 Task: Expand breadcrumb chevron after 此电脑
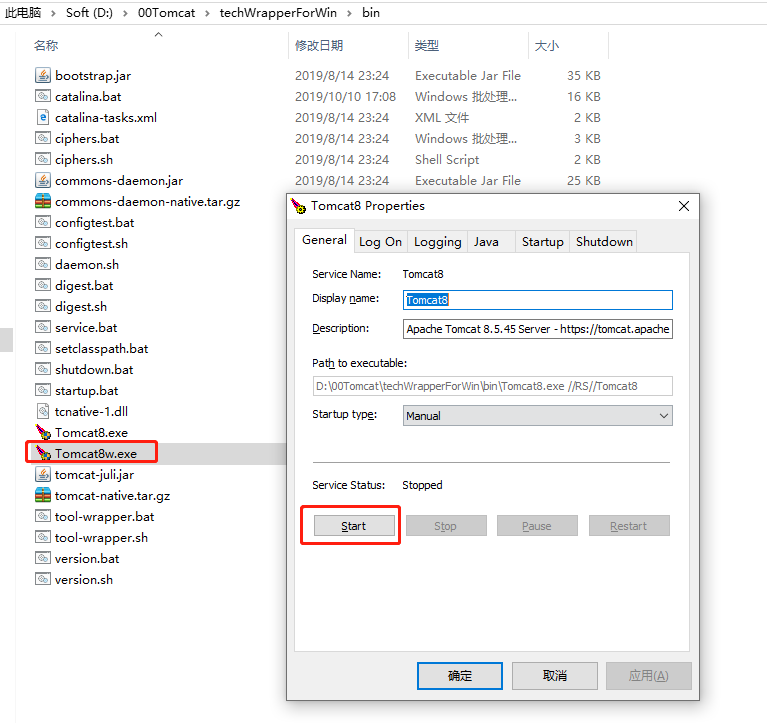[x=53, y=13]
